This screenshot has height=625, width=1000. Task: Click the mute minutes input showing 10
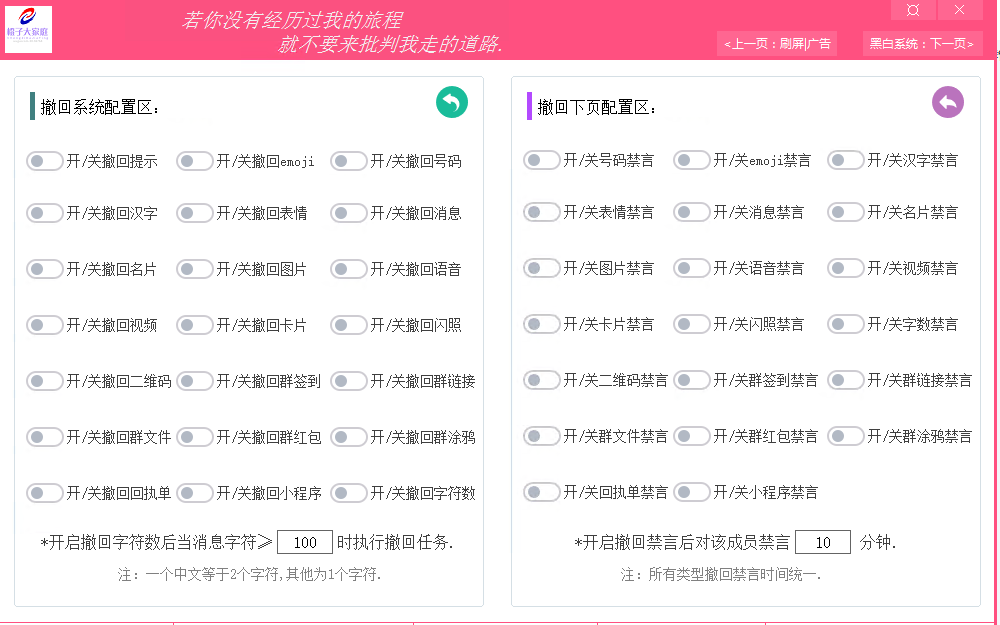click(x=822, y=541)
